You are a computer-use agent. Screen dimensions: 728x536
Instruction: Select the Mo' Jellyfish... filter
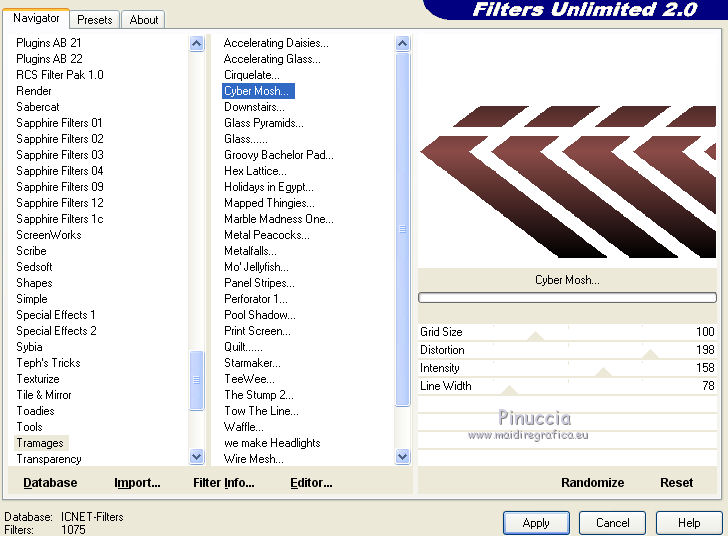click(256, 267)
